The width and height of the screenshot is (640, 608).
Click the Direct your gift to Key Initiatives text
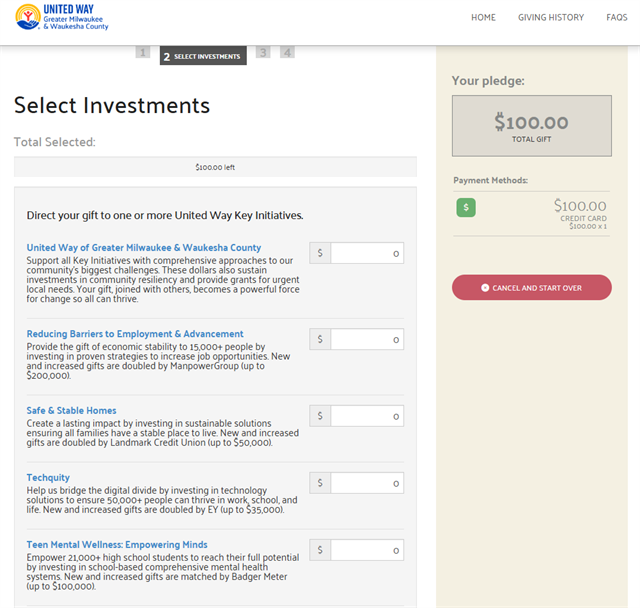(x=165, y=215)
